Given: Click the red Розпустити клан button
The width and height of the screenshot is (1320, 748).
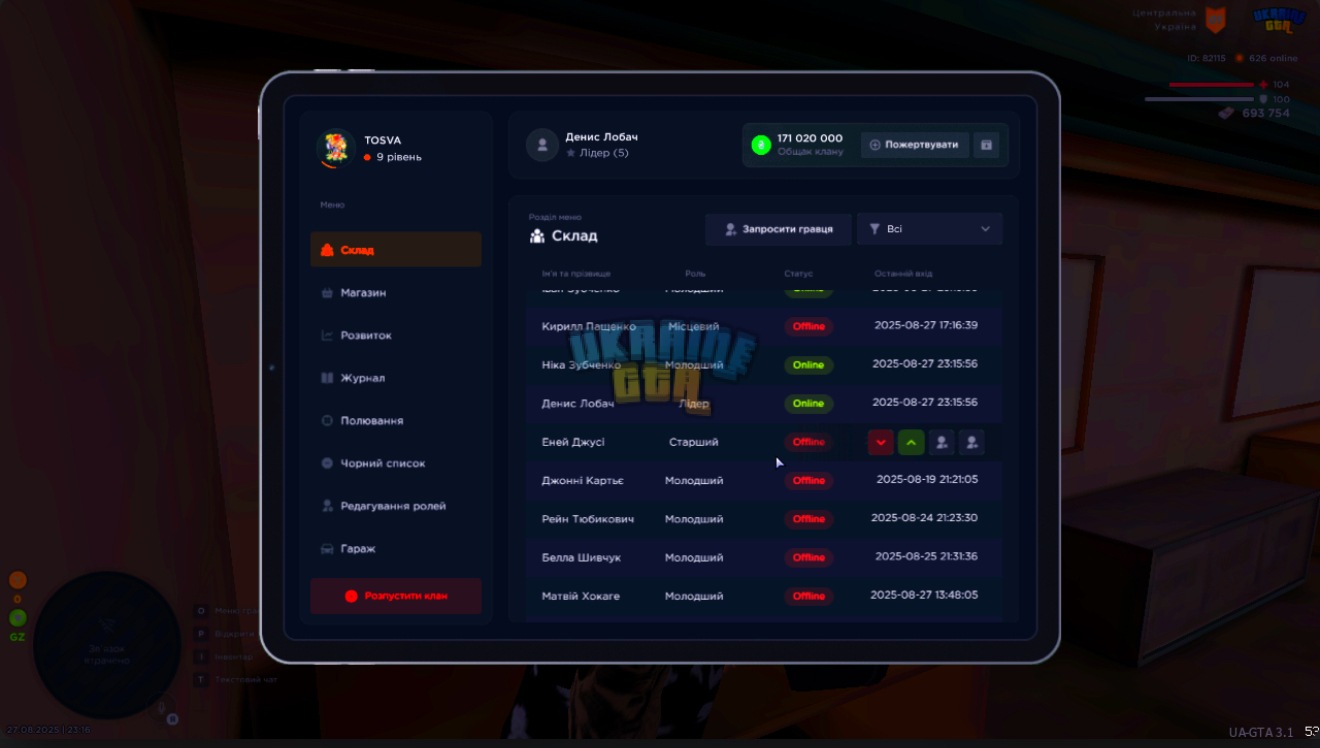Looking at the screenshot, I should click(x=396, y=596).
